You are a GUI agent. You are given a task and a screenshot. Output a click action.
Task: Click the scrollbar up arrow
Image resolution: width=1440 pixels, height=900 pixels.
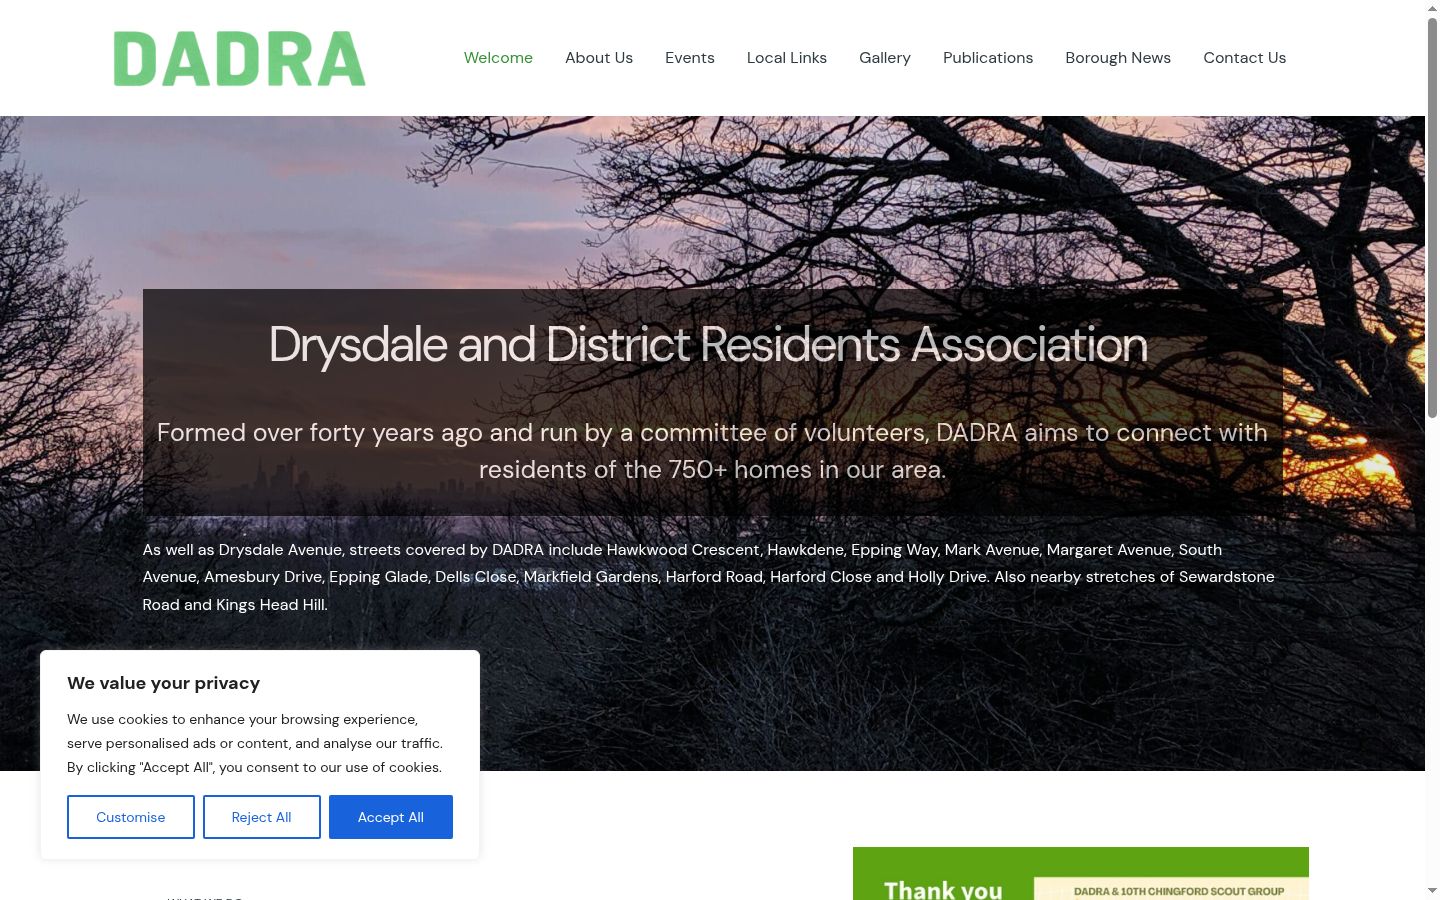[1432, 8]
